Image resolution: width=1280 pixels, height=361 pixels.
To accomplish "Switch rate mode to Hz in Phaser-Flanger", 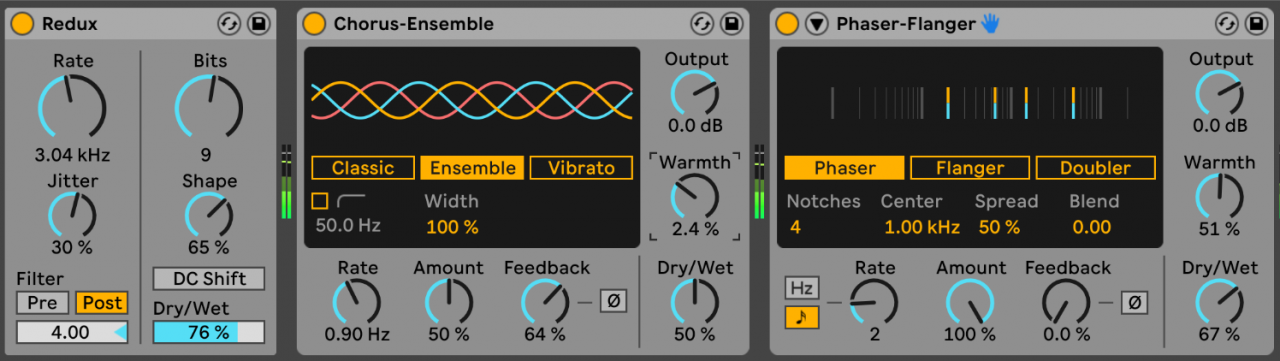I will pyautogui.click(x=801, y=288).
